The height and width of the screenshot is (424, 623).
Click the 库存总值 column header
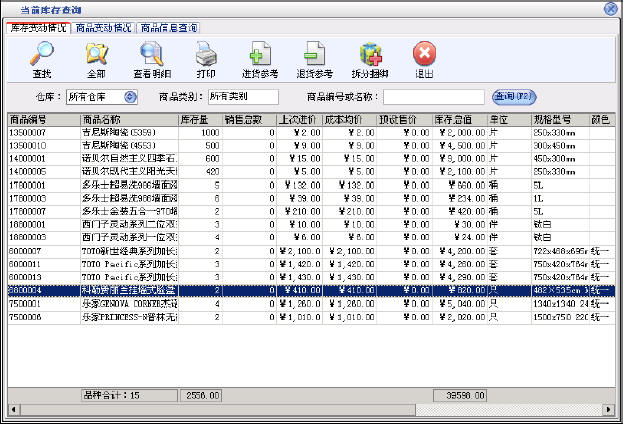(x=458, y=120)
